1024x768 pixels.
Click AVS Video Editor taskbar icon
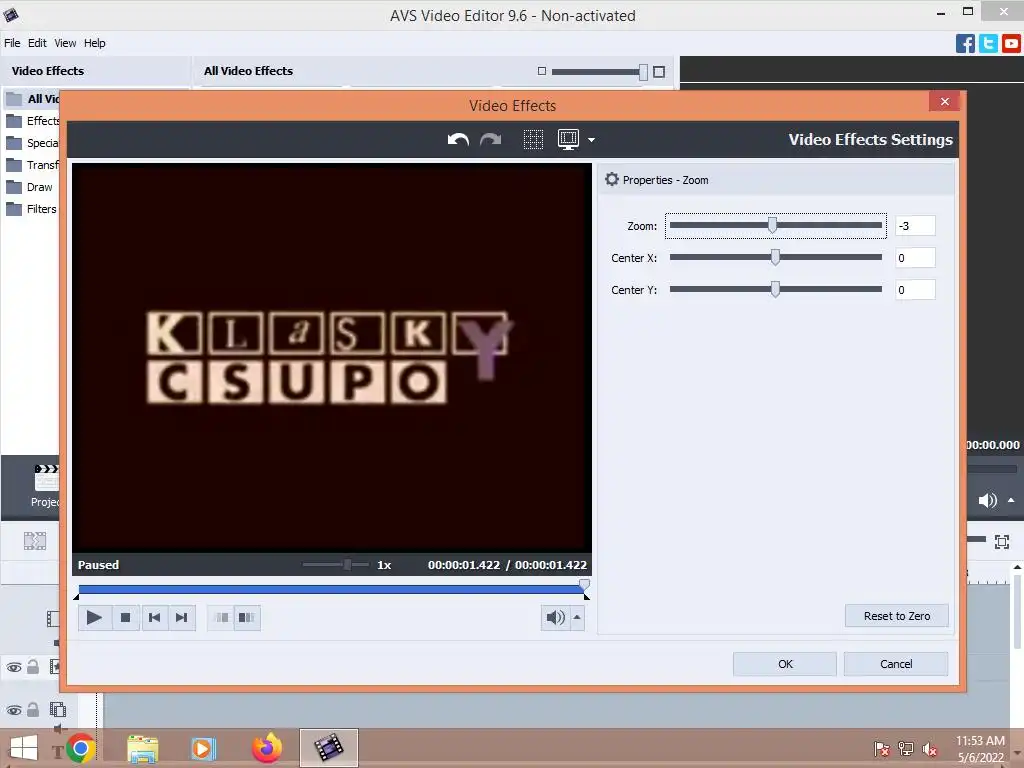(328, 748)
